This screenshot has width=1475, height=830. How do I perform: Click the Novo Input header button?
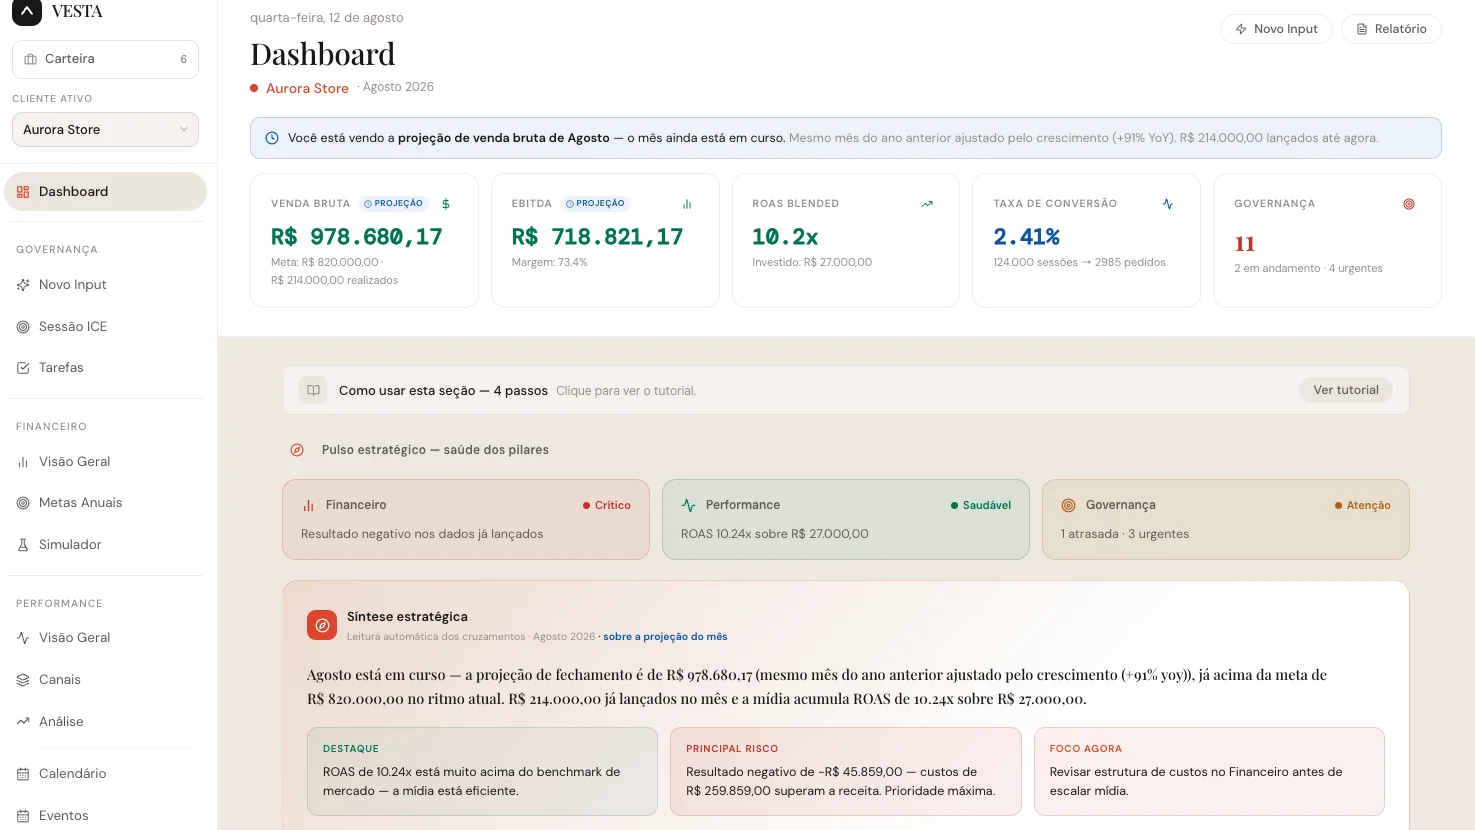1276,29
